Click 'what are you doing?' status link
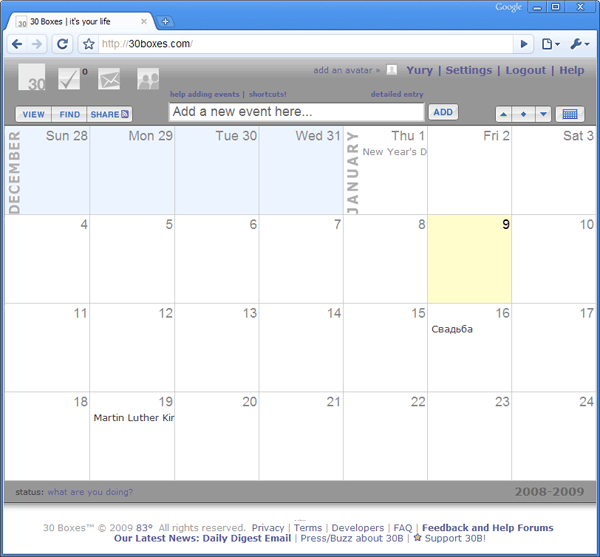This screenshot has width=600, height=557. click(x=90, y=492)
